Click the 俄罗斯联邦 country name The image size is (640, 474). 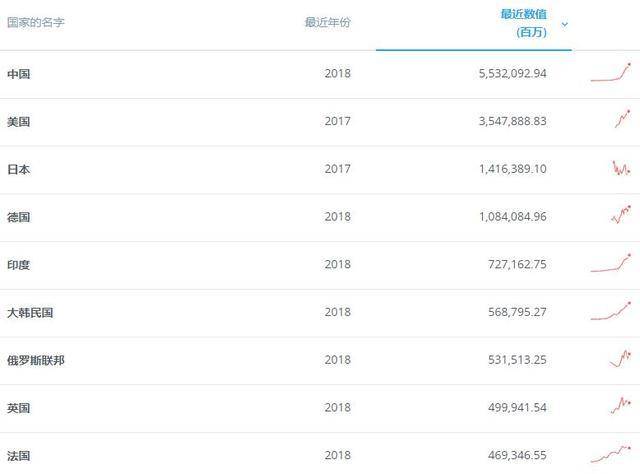(36, 360)
